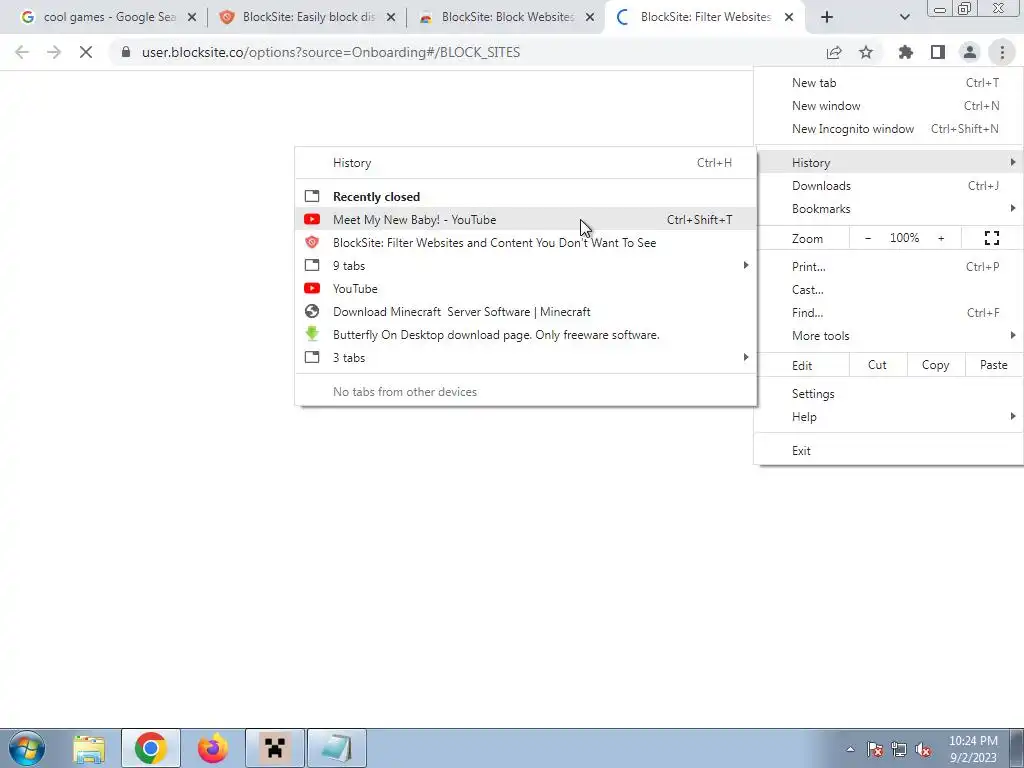
Task: Share this page icon in address bar
Action: point(834,52)
